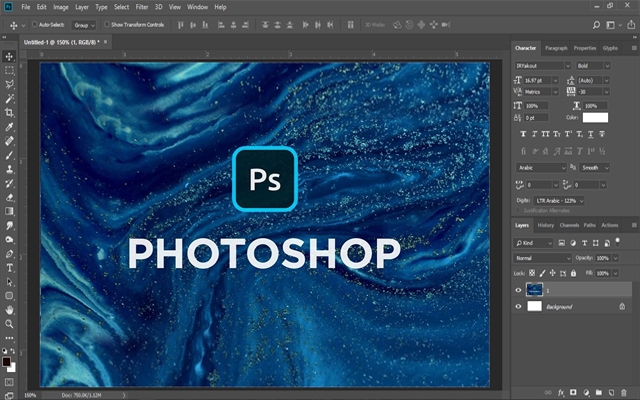Screen dimensions: 640x400
Task: Select the Path Selection arrow tool
Action: tap(9, 282)
